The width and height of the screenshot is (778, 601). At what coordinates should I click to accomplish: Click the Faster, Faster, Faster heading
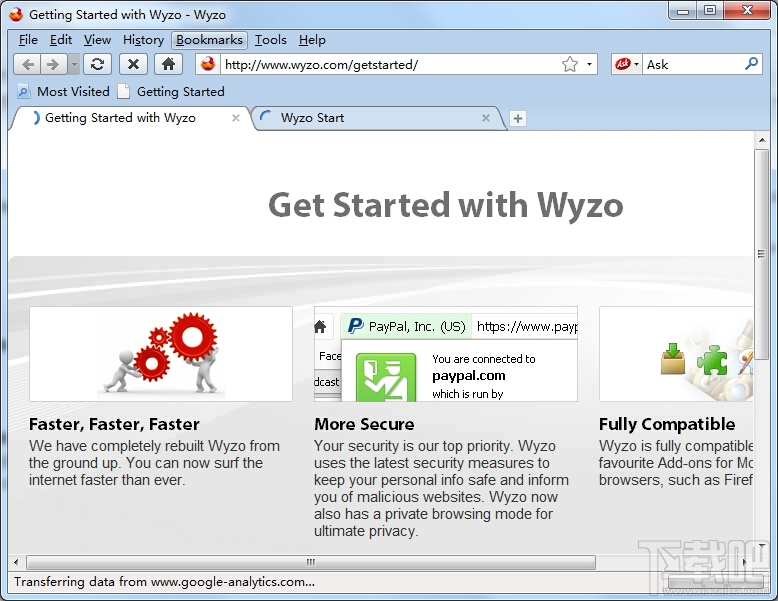pyautogui.click(x=114, y=424)
